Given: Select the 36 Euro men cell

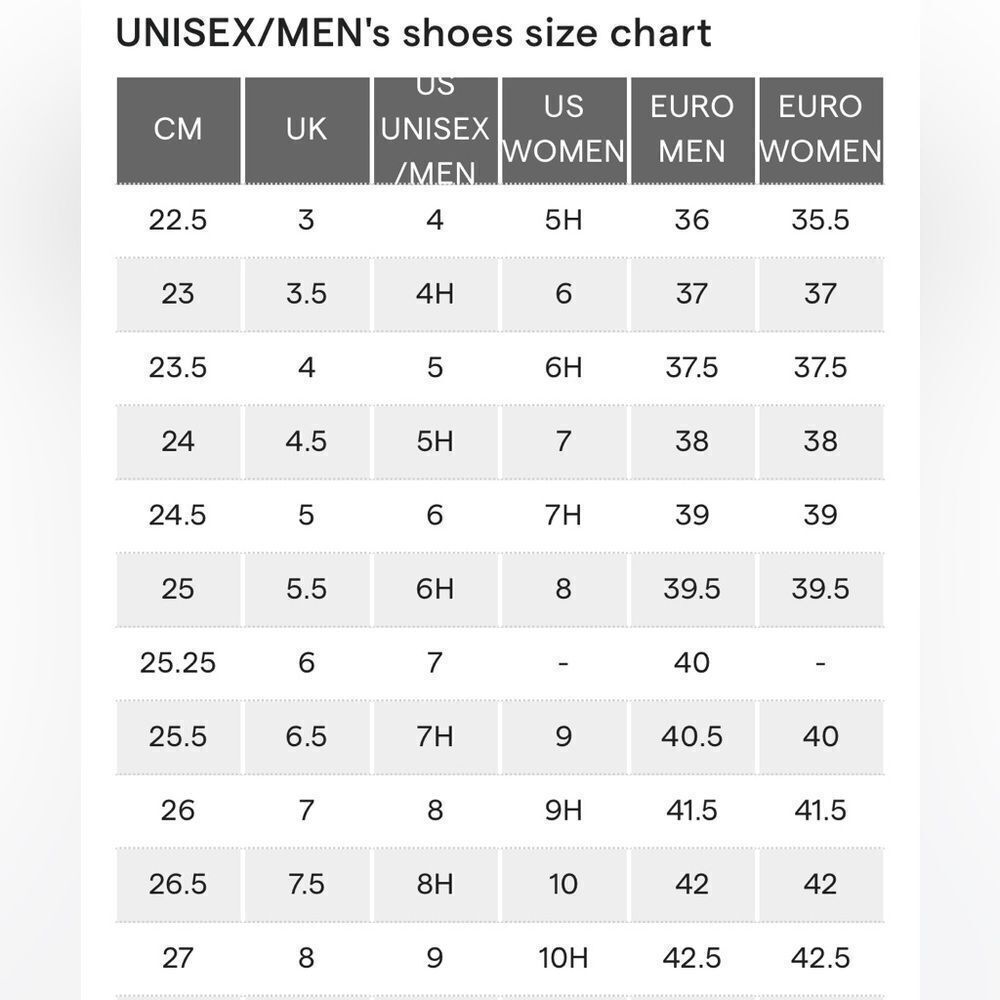Looking at the screenshot, I should point(693,220).
